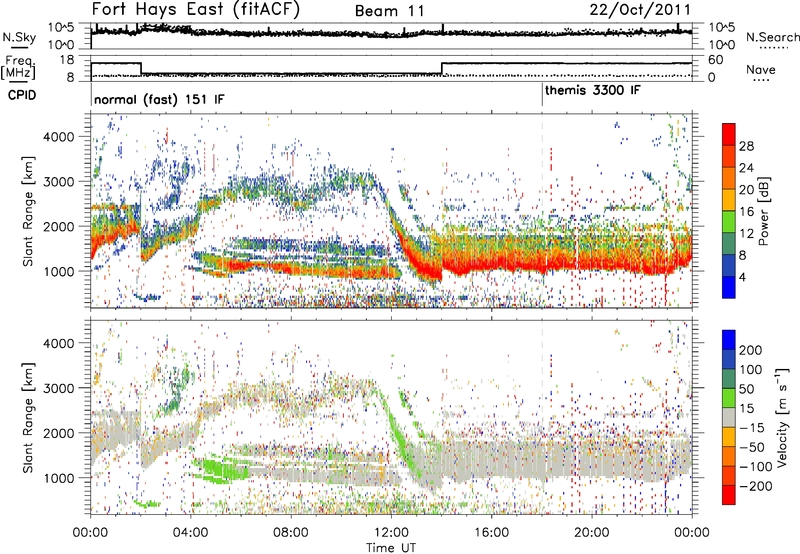The width and height of the screenshot is (800, 554).
Task: Click the 3000 tick on the velocity panel
Action: [x=58, y=388]
